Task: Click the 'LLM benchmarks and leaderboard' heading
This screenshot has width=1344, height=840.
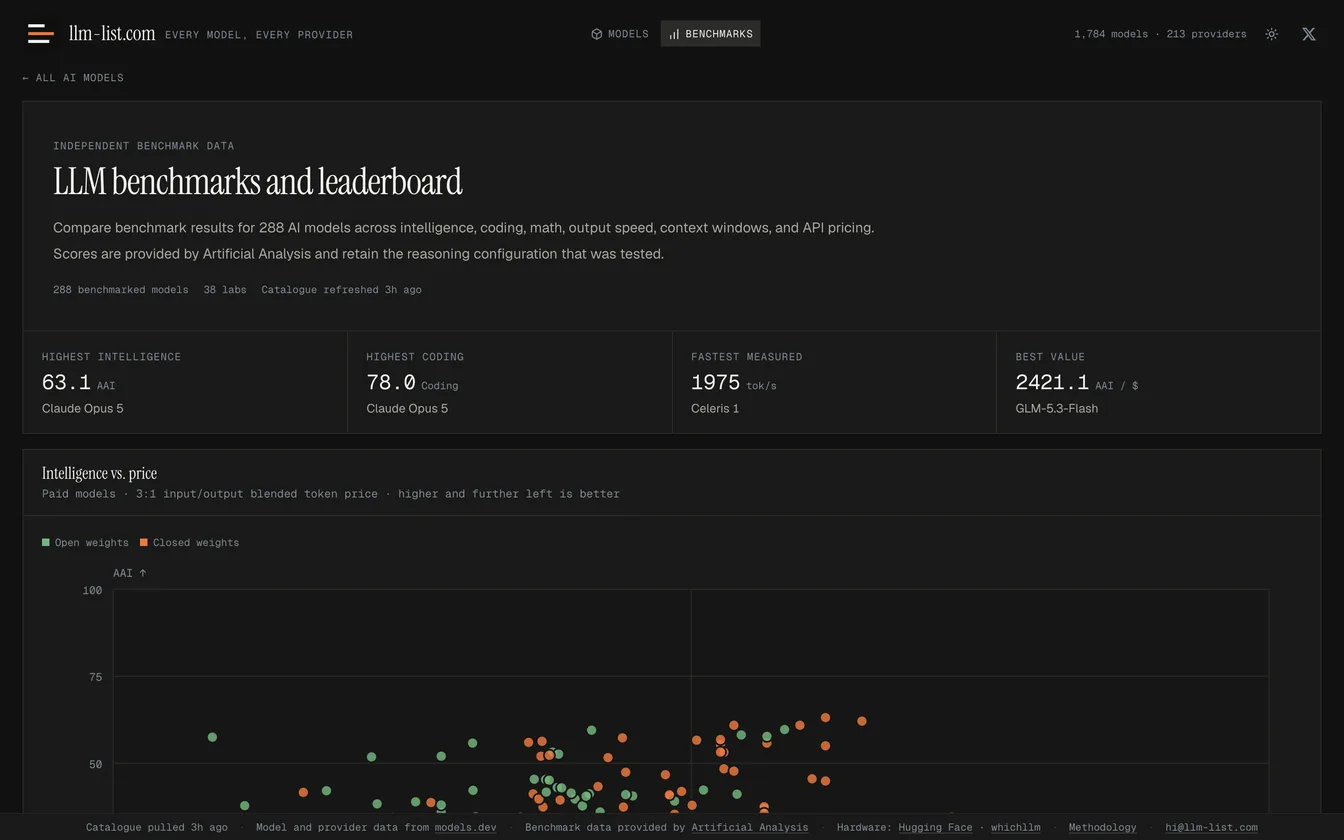Action: (x=258, y=182)
